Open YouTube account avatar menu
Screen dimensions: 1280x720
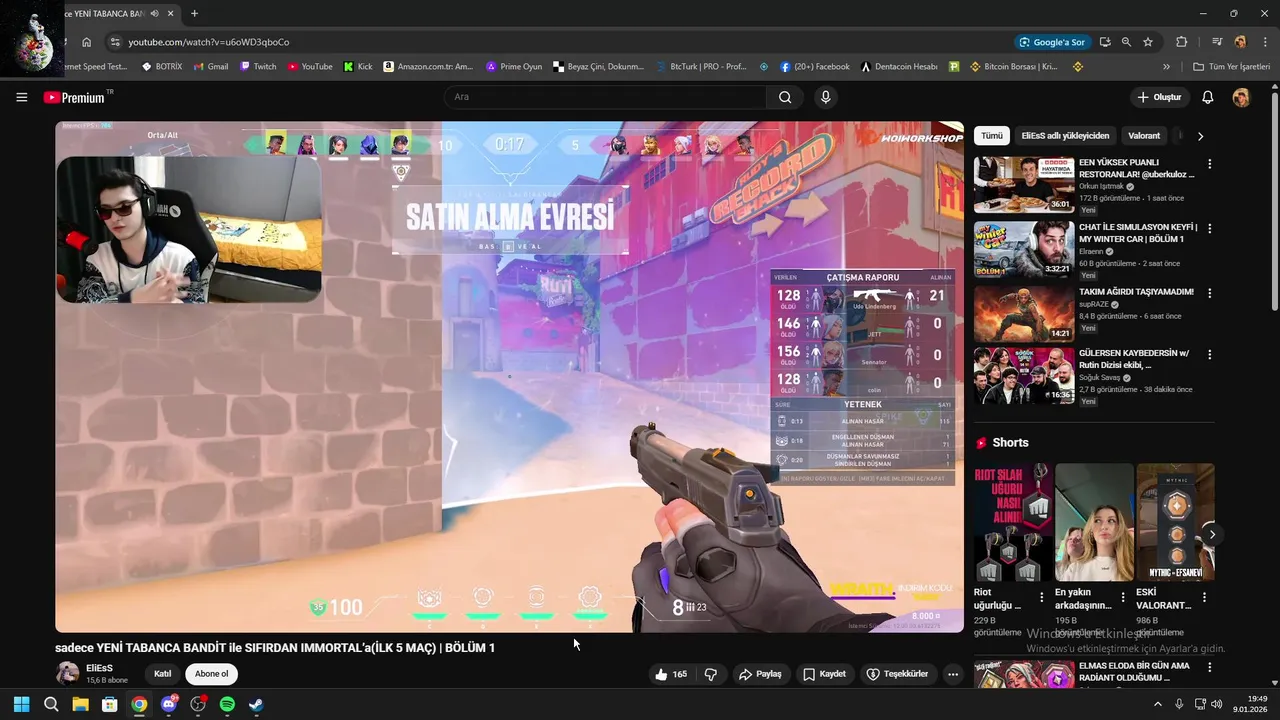[1241, 97]
